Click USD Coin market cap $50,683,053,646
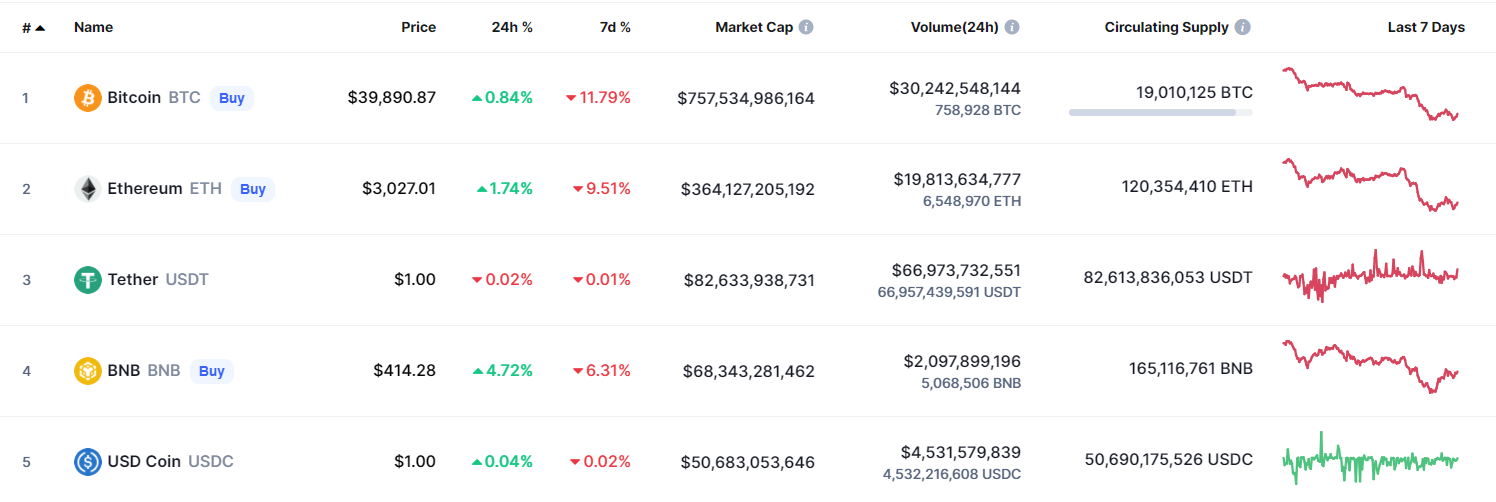The image size is (1496, 502). tap(748, 463)
